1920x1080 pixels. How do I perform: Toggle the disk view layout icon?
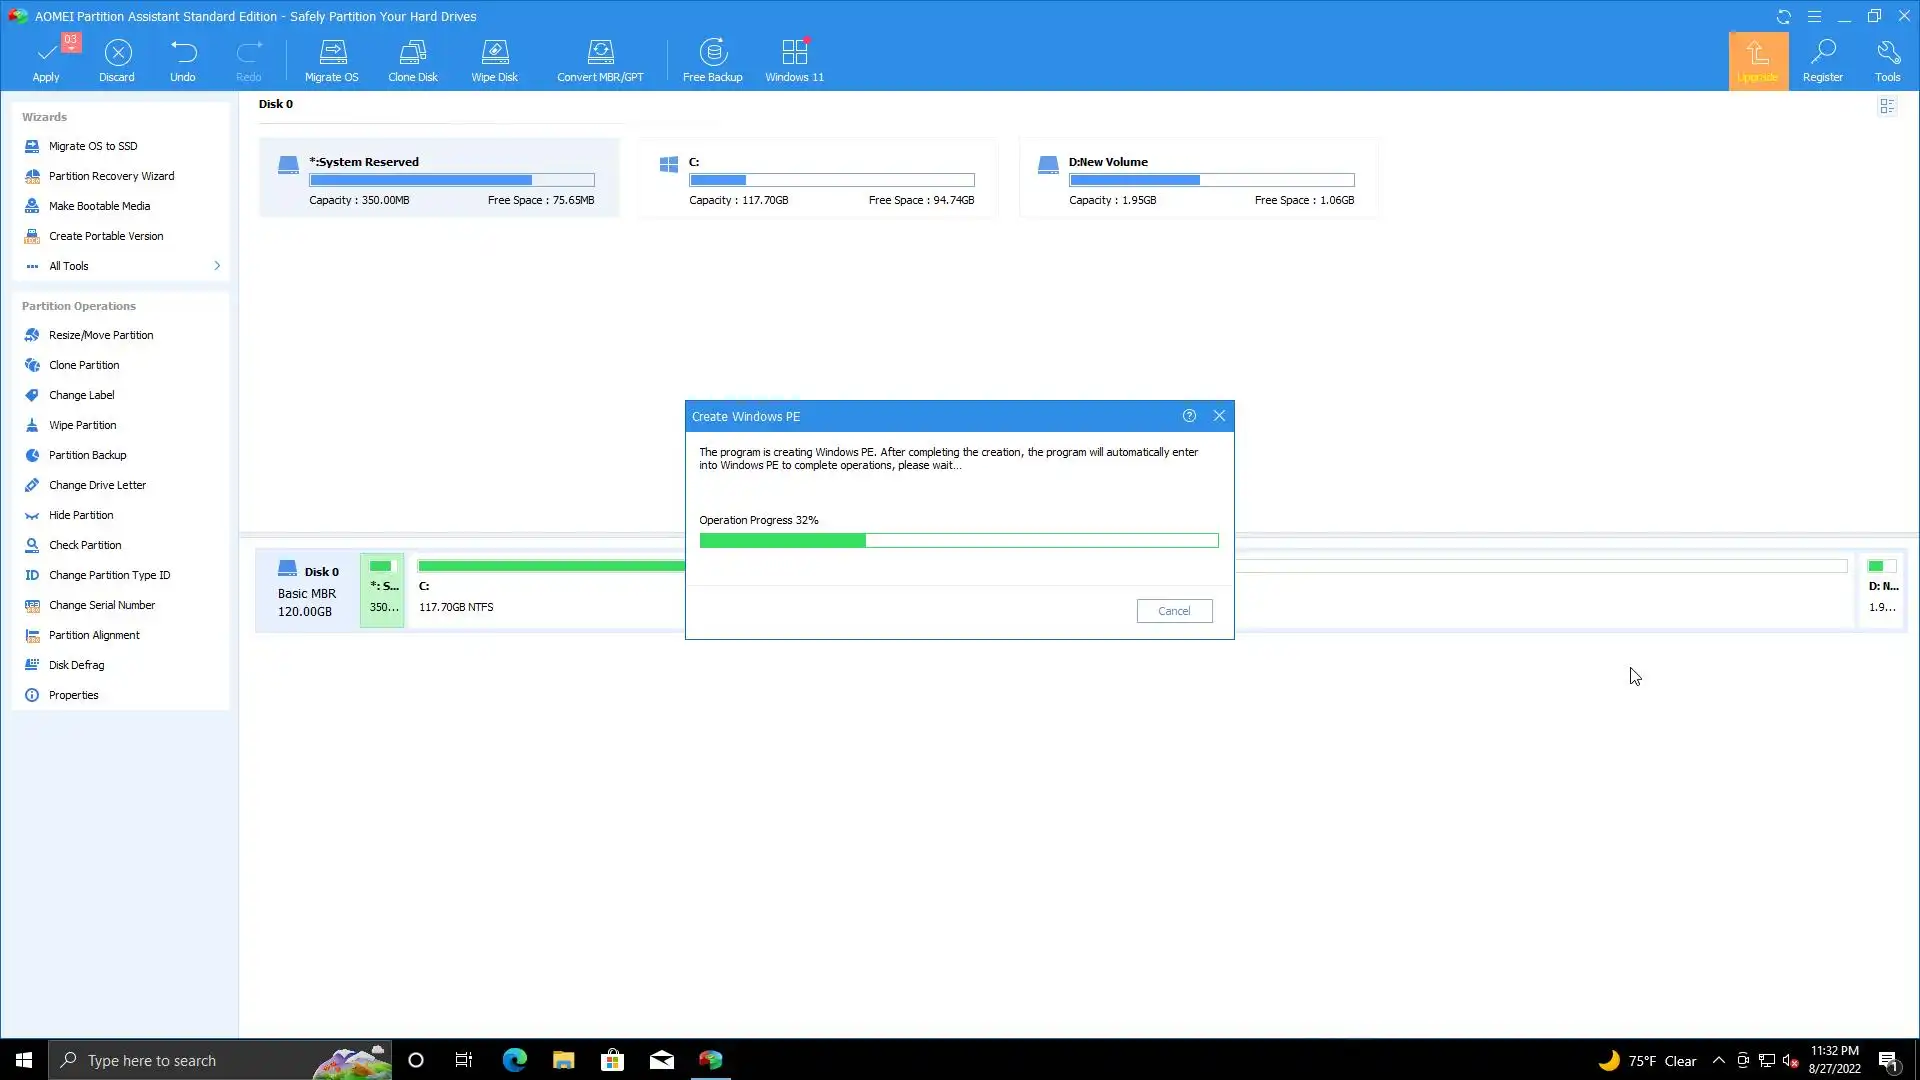point(1887,106)
